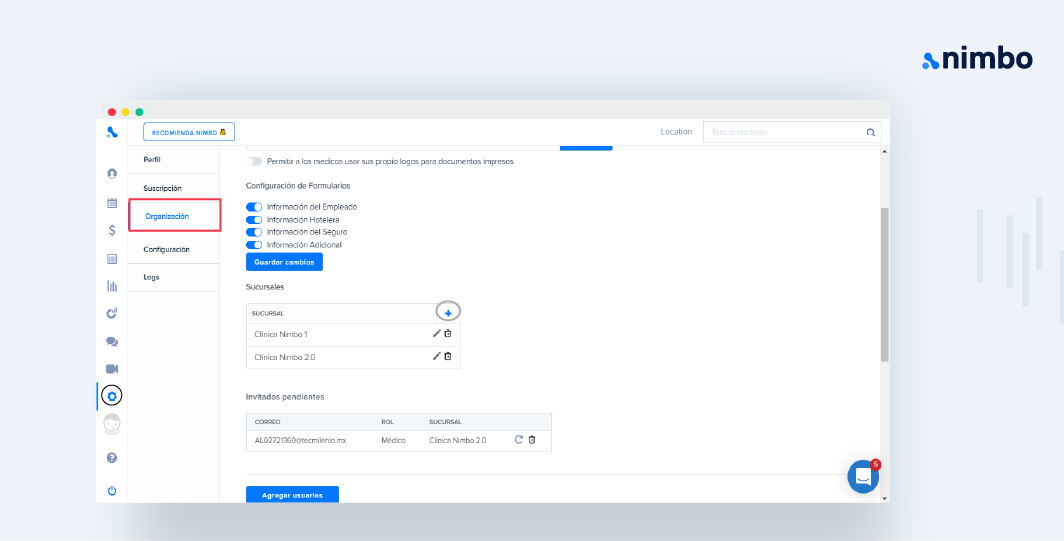Image resolution: width=1064 pixels, height=541 pixels.
Task: Open video consultations camera icon
Action: (112, 369)
